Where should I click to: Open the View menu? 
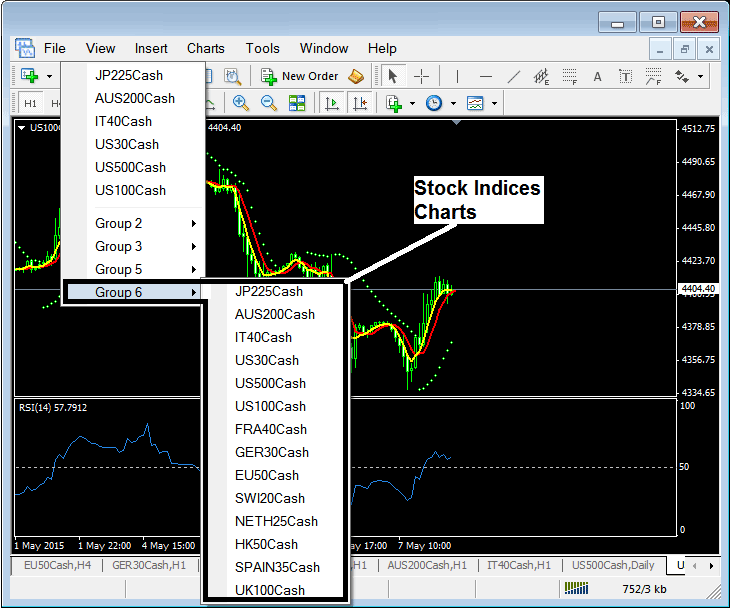(100, 48)
